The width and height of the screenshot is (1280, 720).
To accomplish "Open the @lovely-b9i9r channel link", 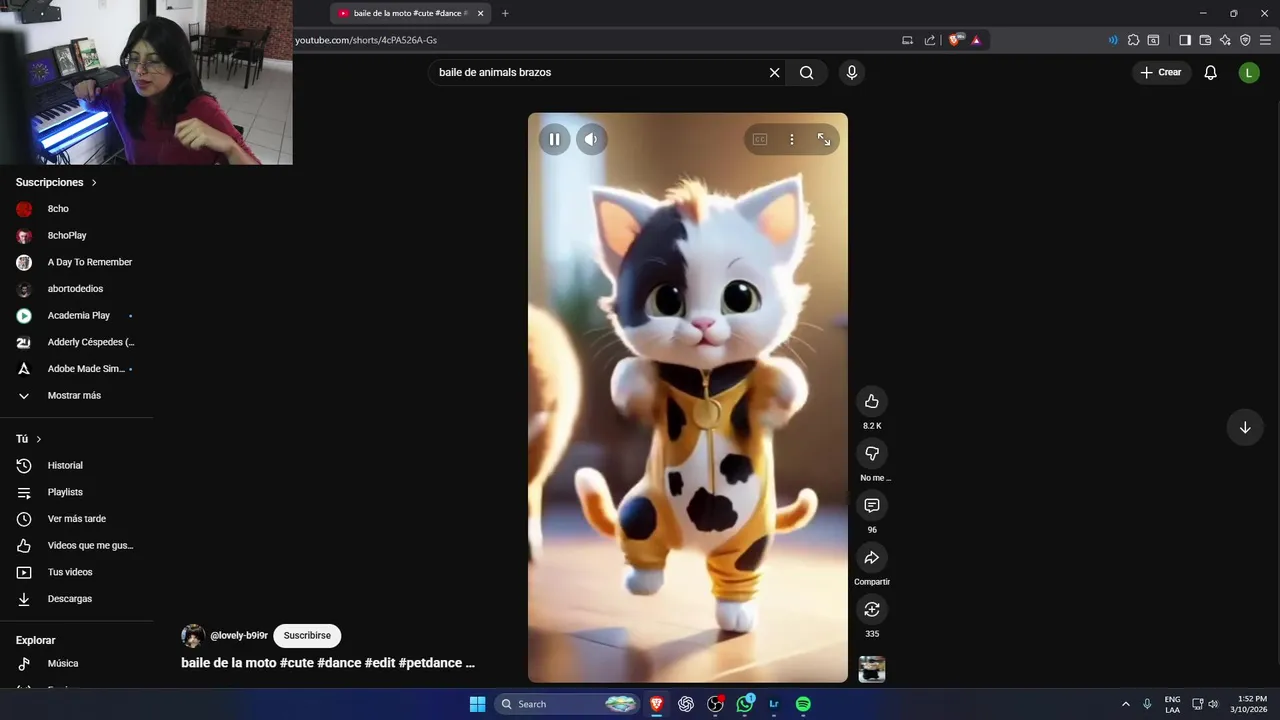I will (239, 635).
